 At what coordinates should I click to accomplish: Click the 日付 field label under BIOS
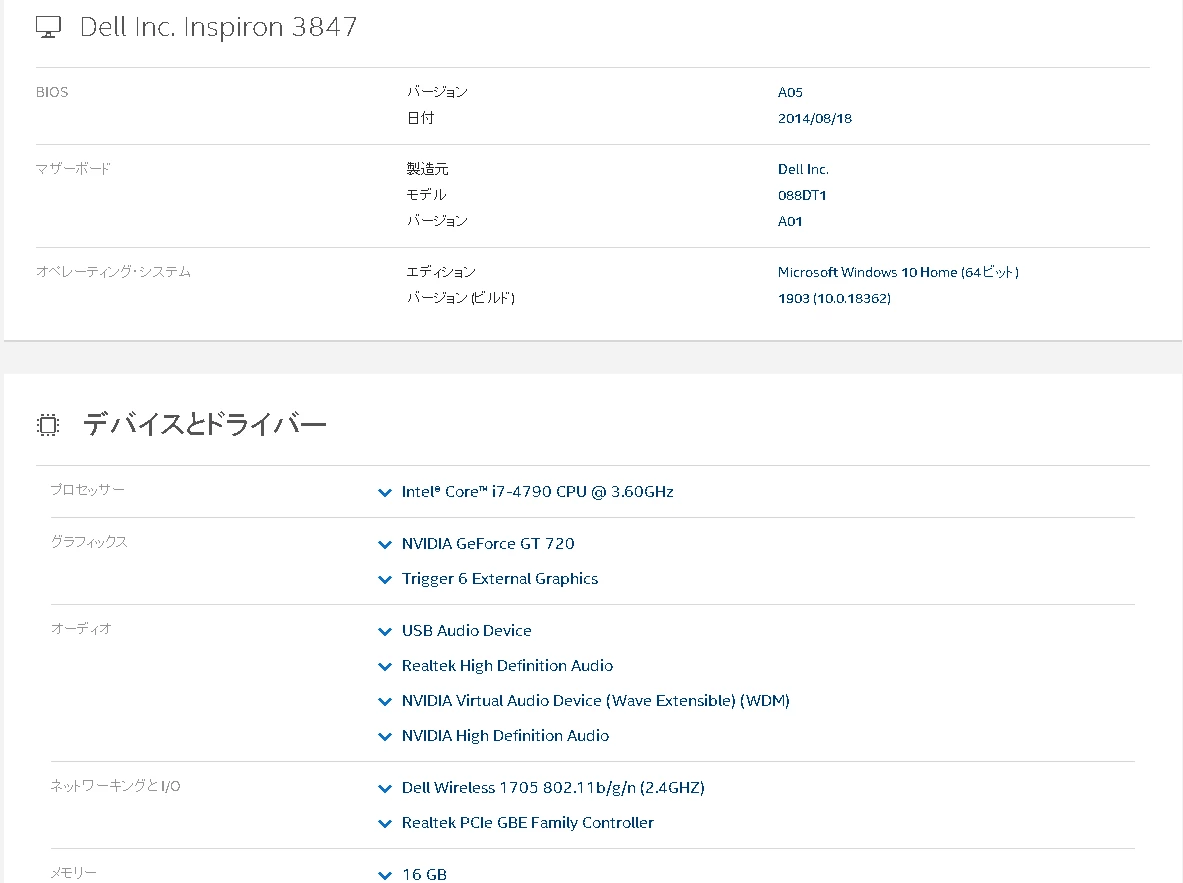coord(420,118)
